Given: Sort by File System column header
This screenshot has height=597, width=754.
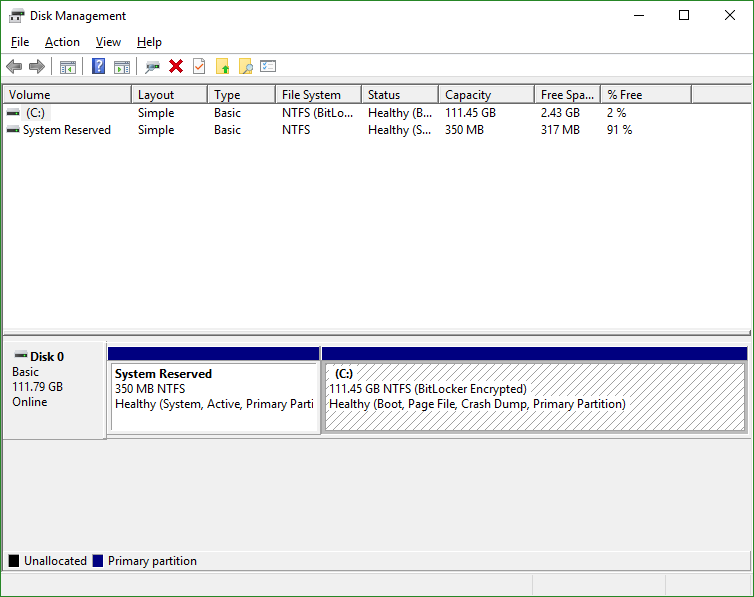Looking at the screenshot, I should [x=317, y=95].
